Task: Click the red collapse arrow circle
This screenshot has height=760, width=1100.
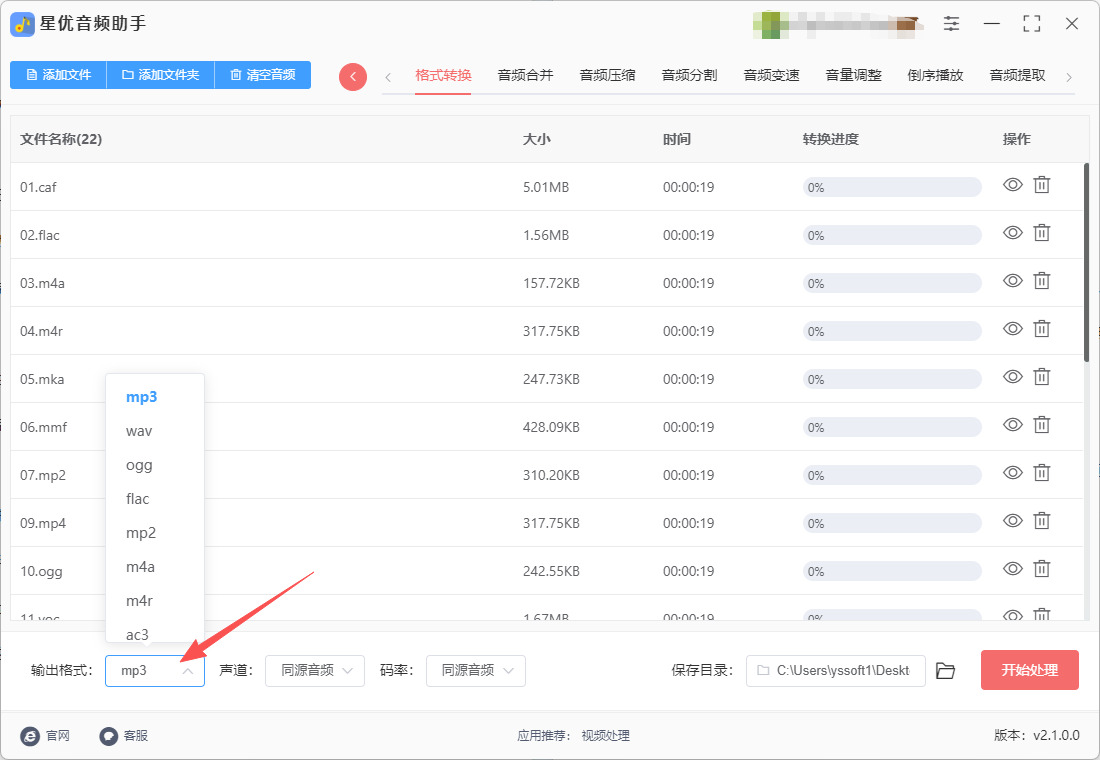Action: (353, 76)
